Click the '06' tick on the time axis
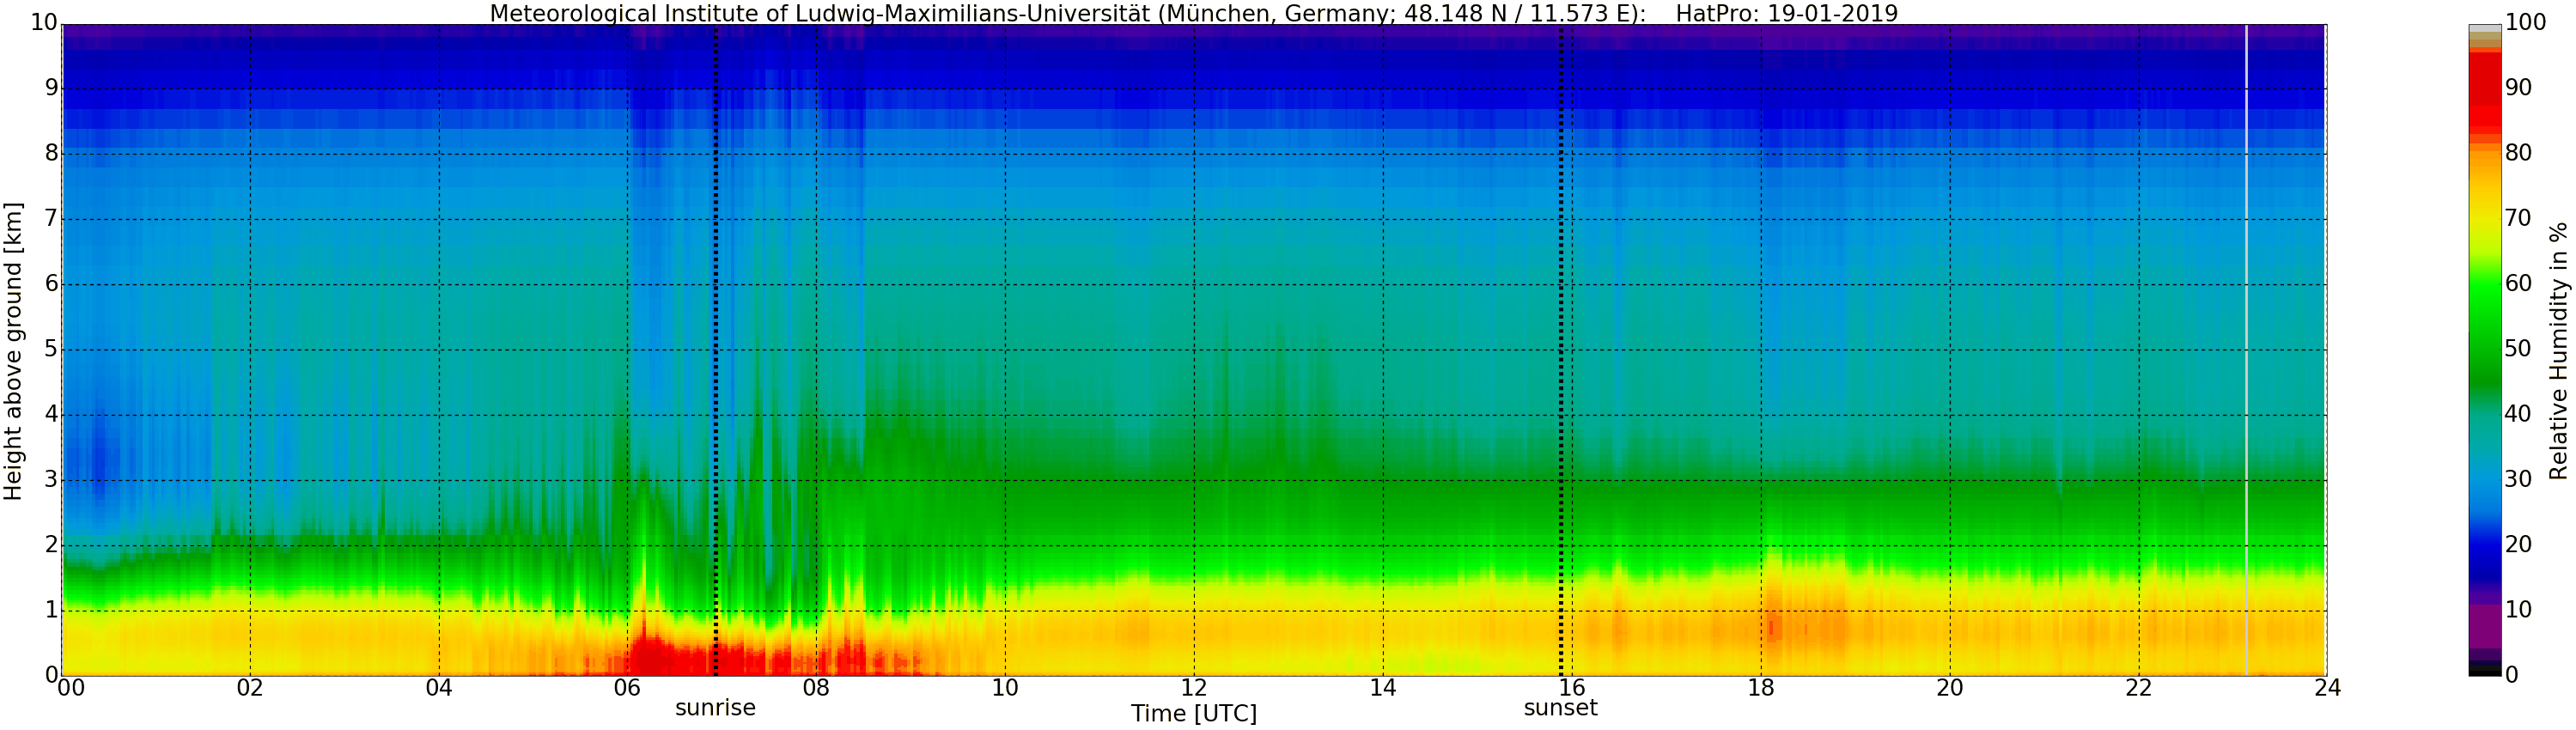Viewport: 2576px width, 730px height. pyautogui.click(x=627, y=688)
